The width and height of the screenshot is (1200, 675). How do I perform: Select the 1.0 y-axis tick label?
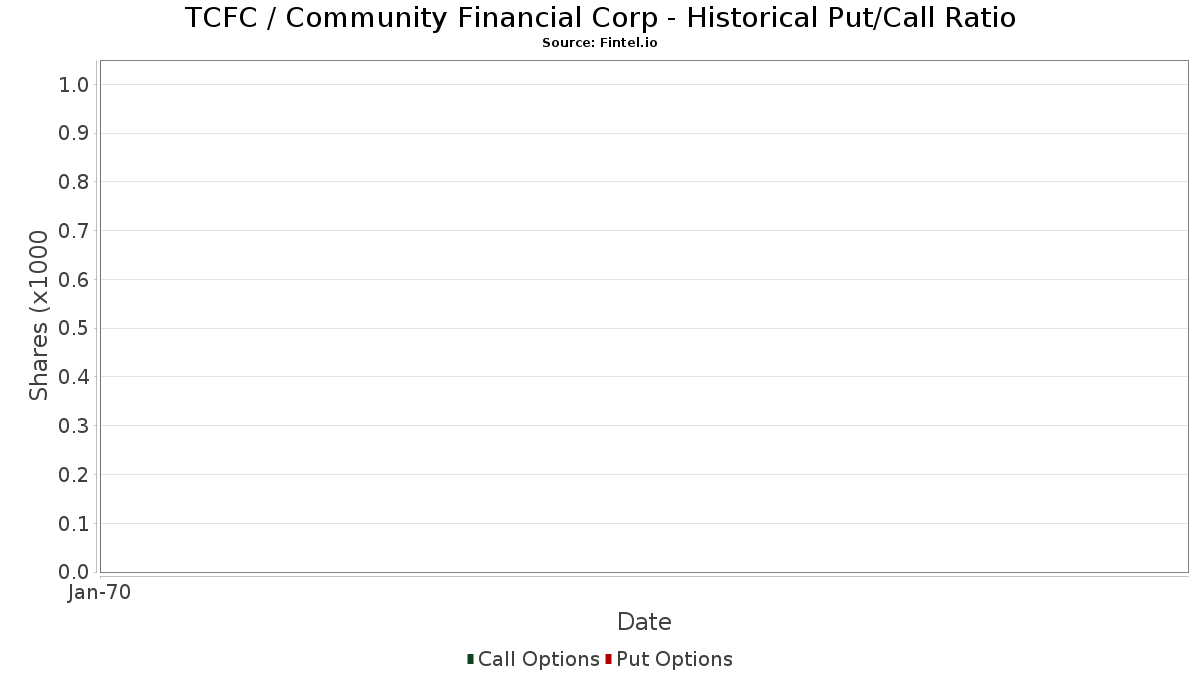click(x=74, y=85)
